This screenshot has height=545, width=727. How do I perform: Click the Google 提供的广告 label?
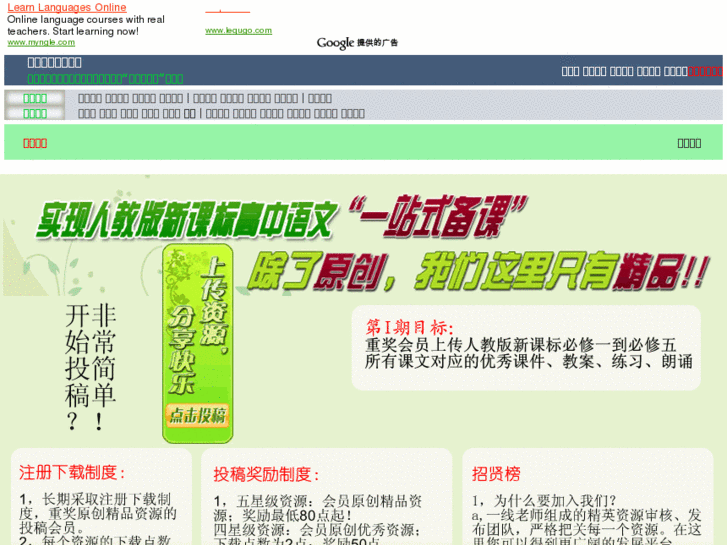coord(357,43)
